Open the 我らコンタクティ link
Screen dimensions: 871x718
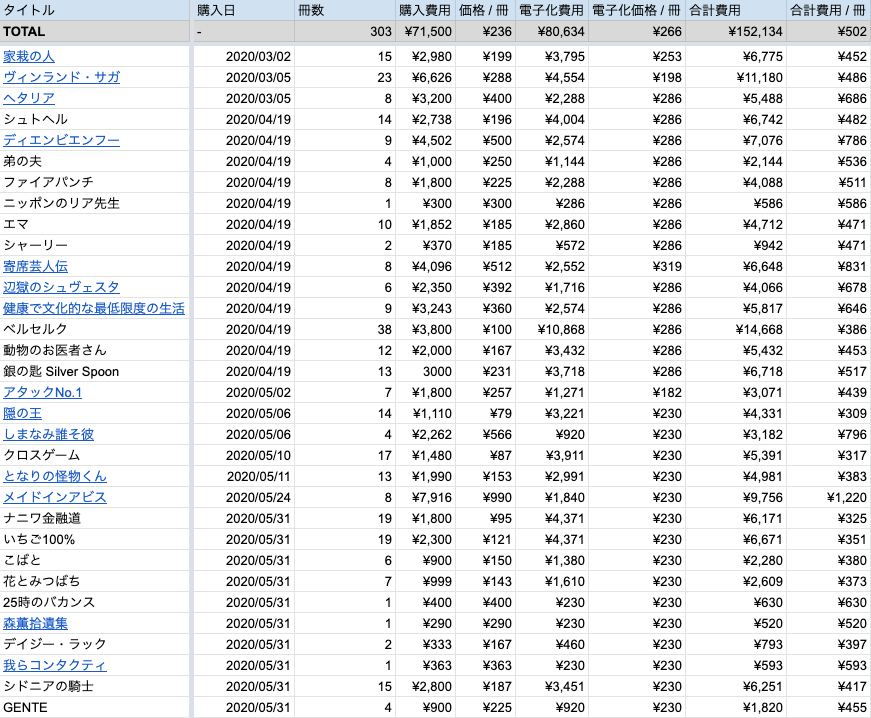55,666
